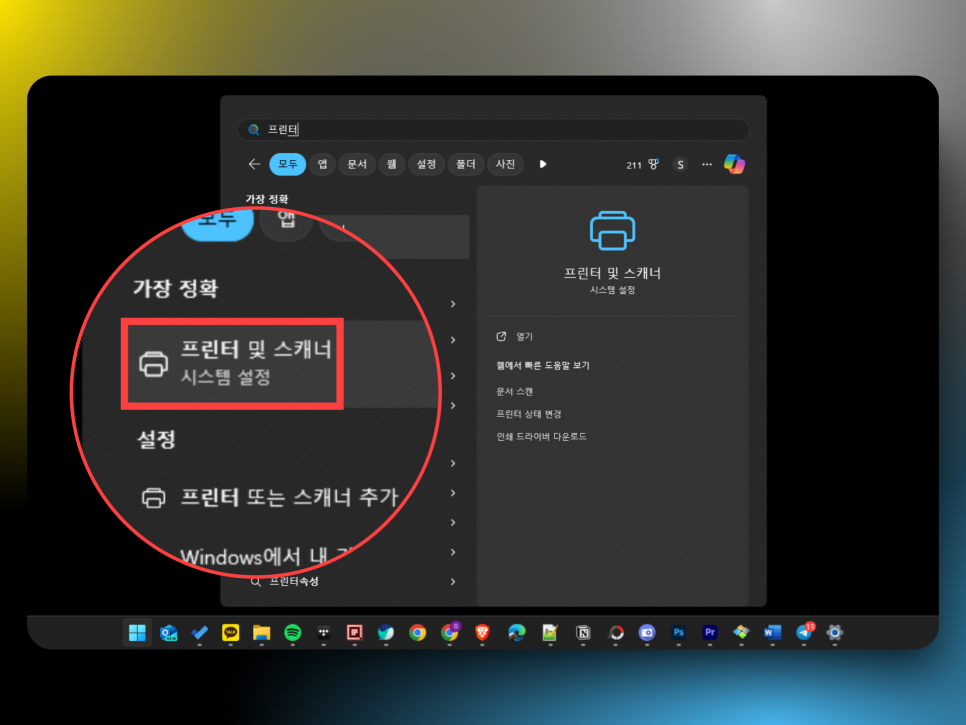Click the 프린터 및 스캐너 title in preview pane
The image size is (966, 725).
click(612, 273)
